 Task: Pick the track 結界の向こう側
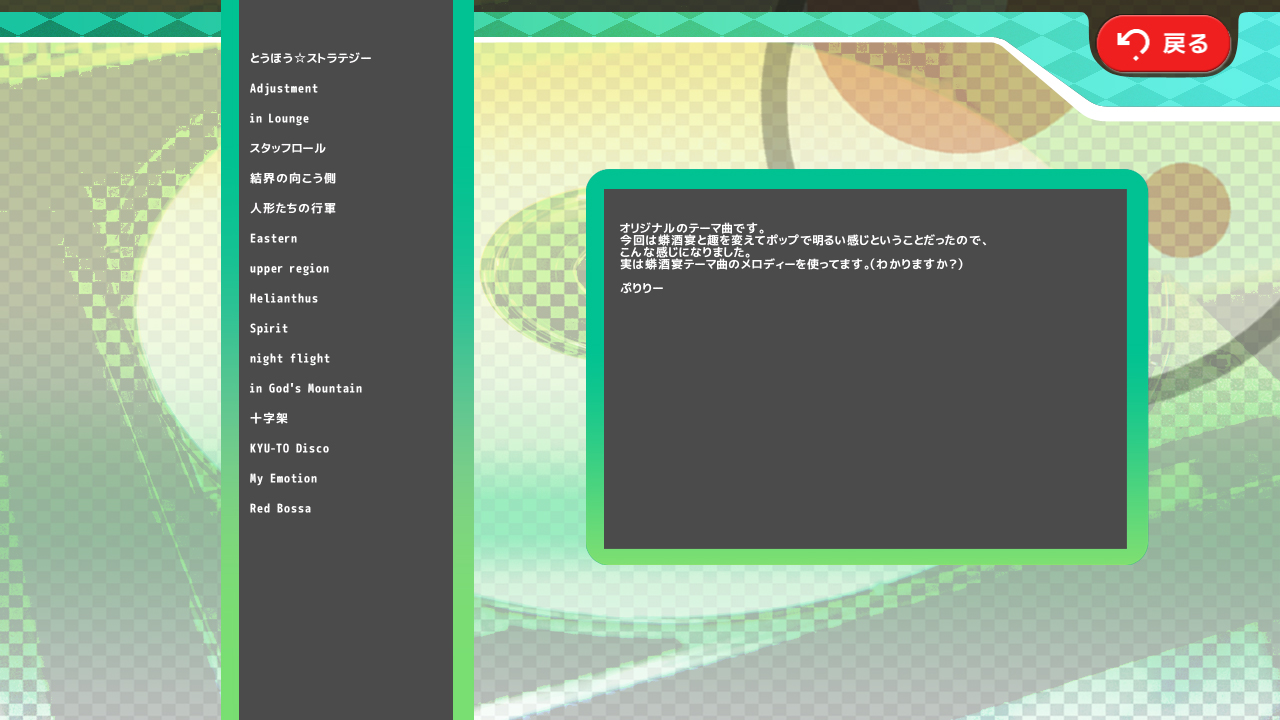293,179
